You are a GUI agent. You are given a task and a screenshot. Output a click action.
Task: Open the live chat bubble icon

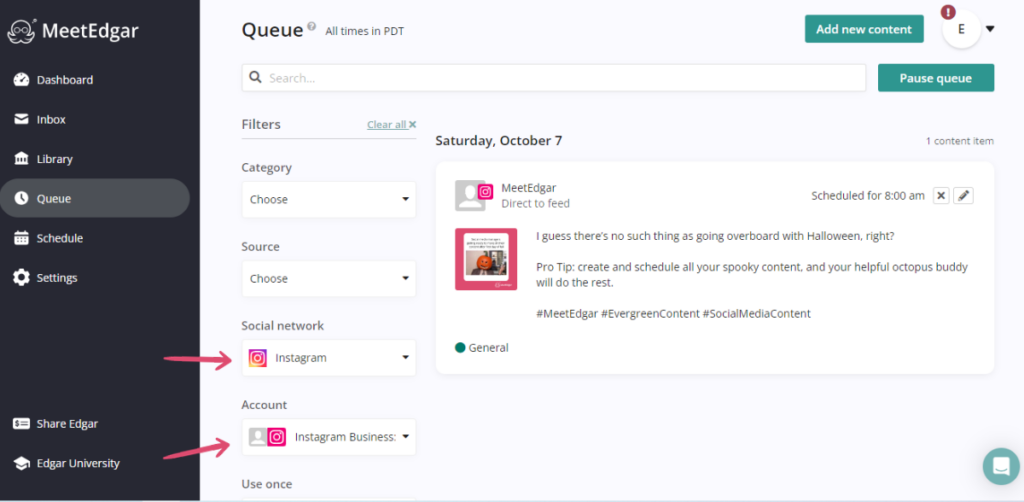pyautogui.click(x=1000, y=465)
